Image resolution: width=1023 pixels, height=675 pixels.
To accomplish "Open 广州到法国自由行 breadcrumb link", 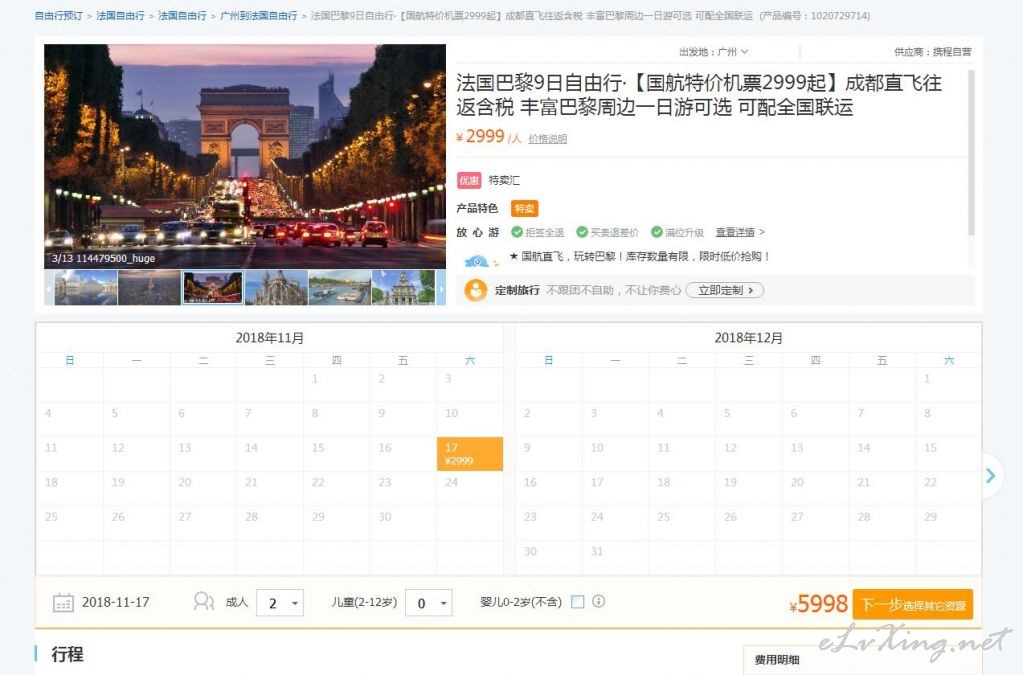I will click(258, 16).
